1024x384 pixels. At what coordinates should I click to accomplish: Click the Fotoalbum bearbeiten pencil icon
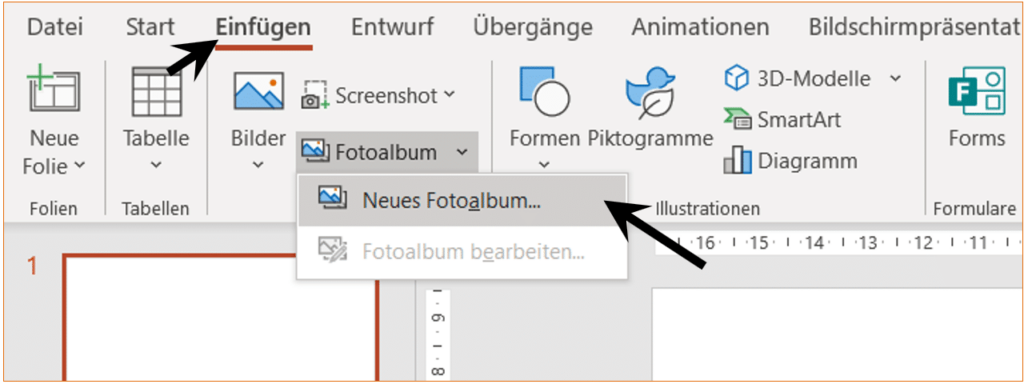click(332, 249)
